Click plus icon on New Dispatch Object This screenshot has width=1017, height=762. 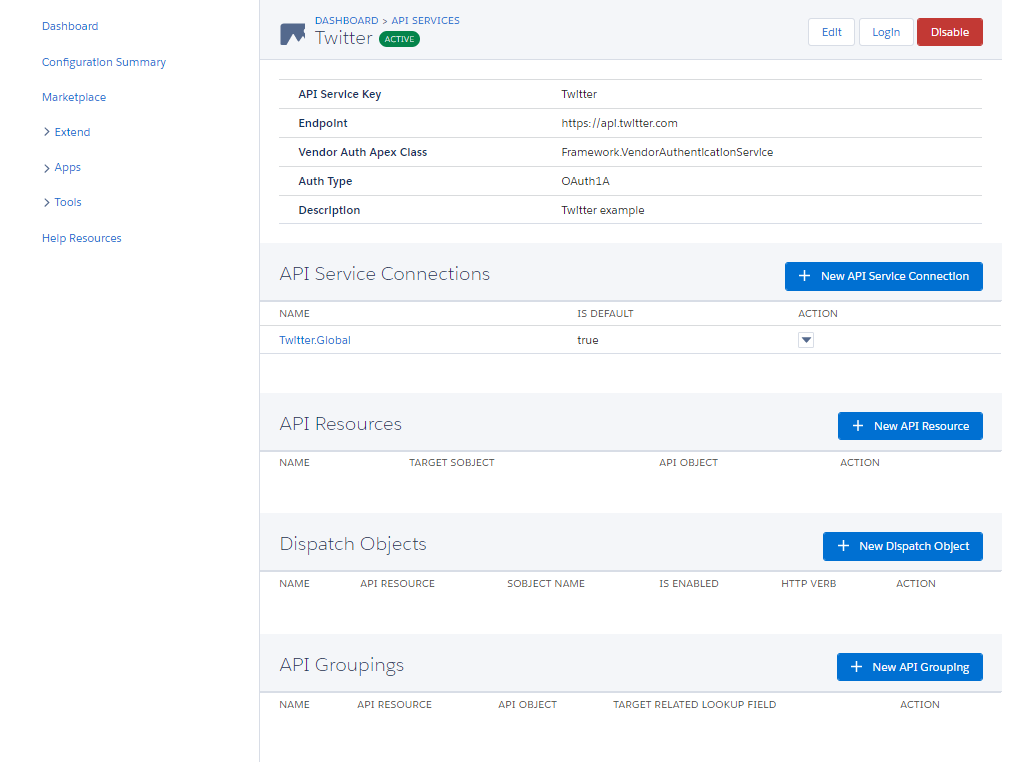(x=843, y=546)
